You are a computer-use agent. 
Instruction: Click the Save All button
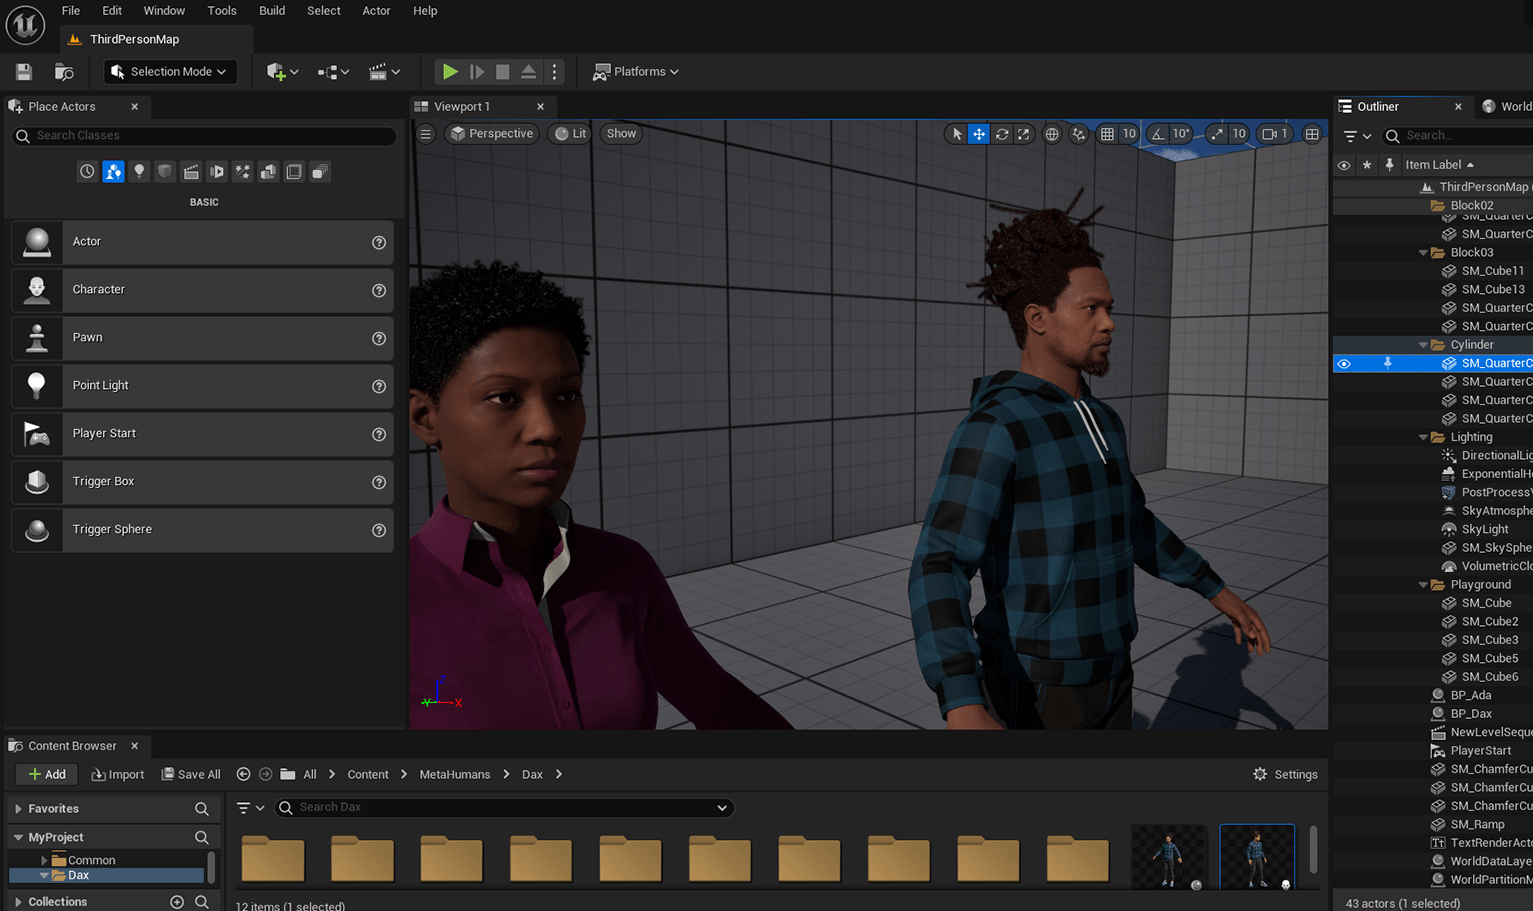(x=191, y=775)
